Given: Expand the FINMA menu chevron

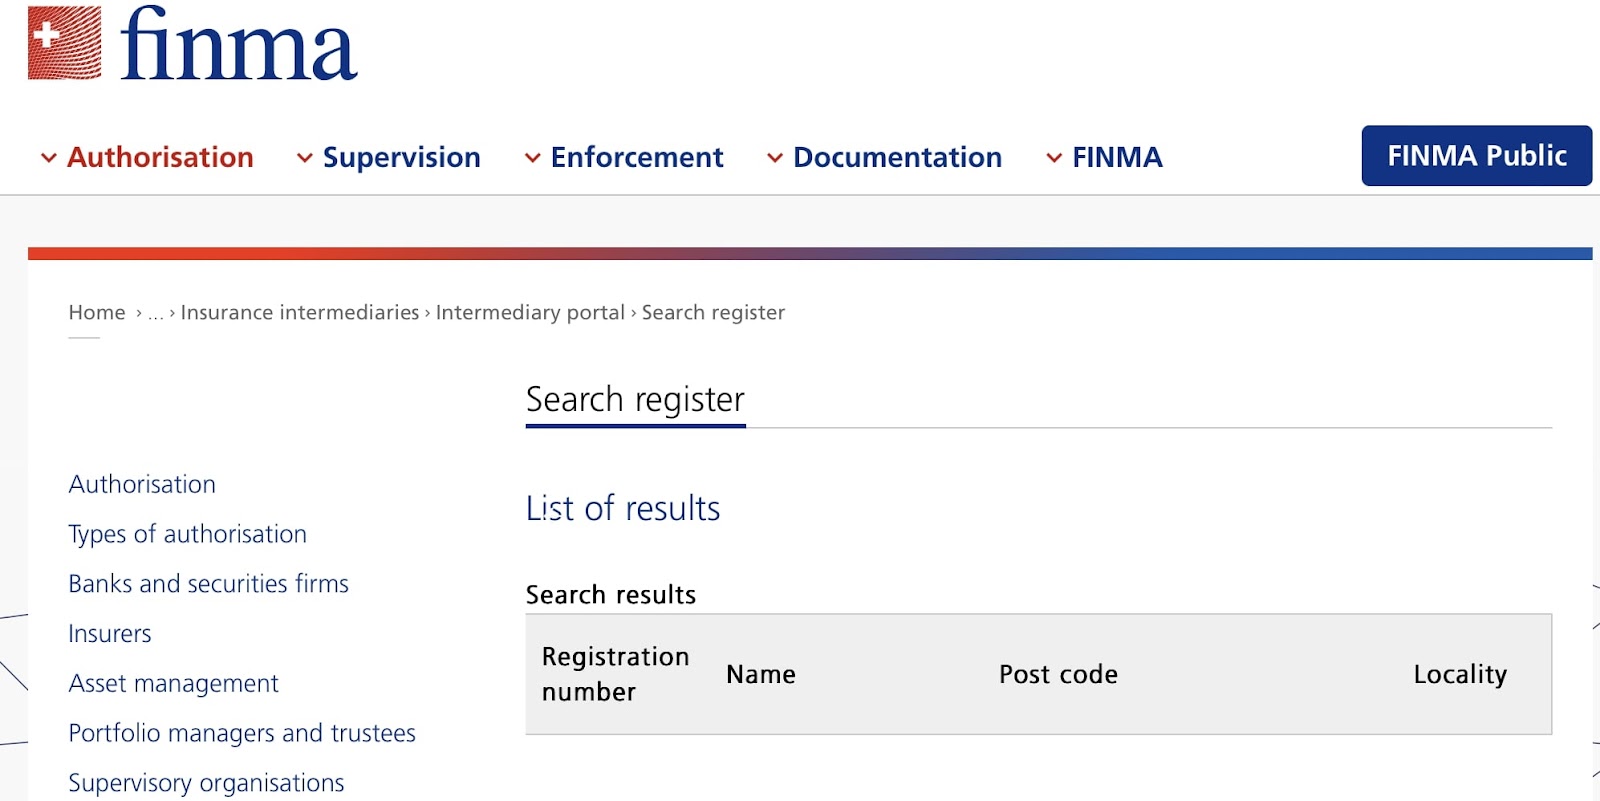Looking at the screenshot, I should coord(1054,158).
